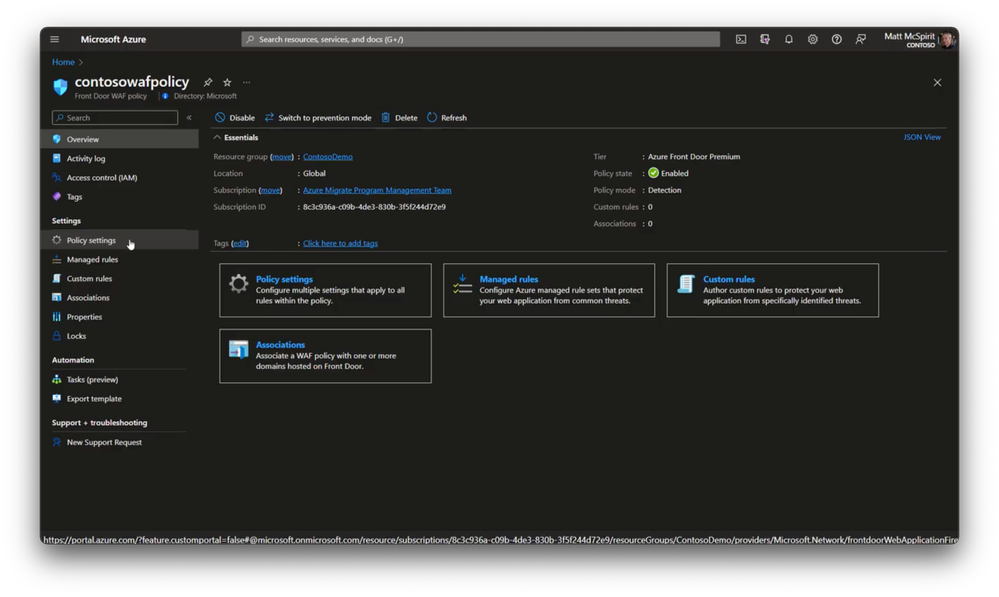Open portal settings gear icon

point(813,40)
